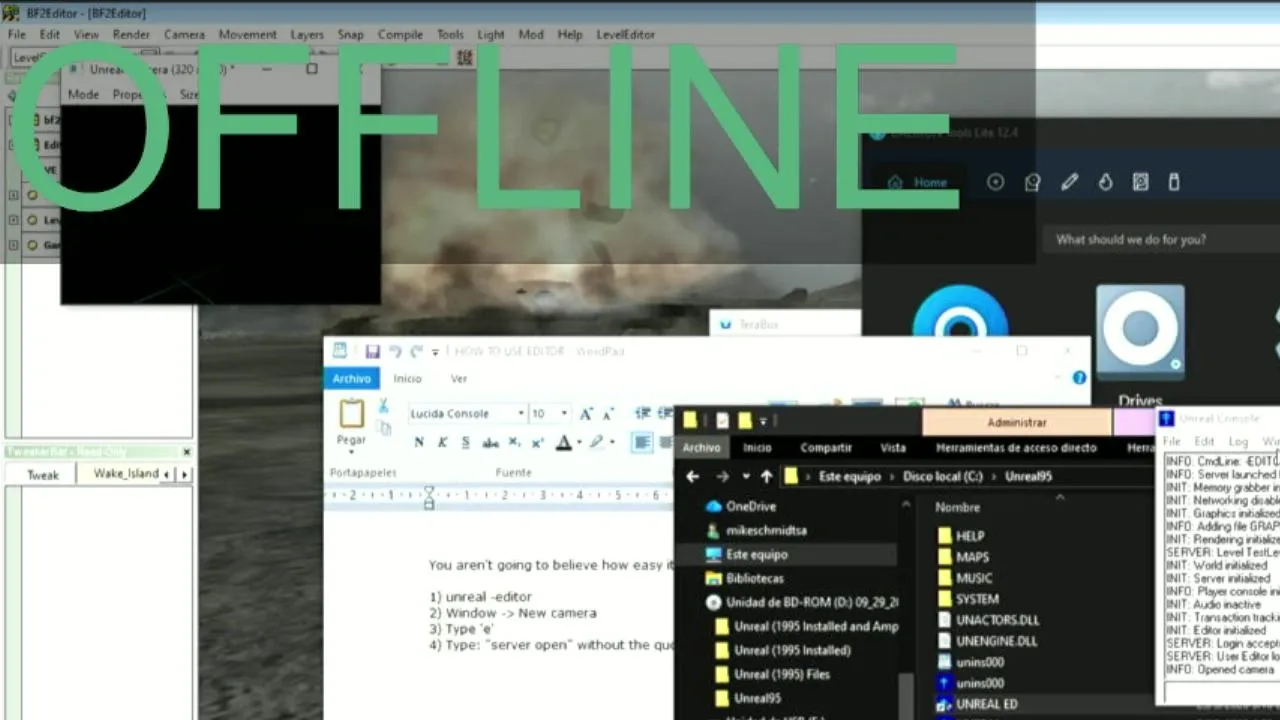The image size is (1280, 720).
Task: Select OneDrive in the Explorer sidebar
Action: coord(751,507)
